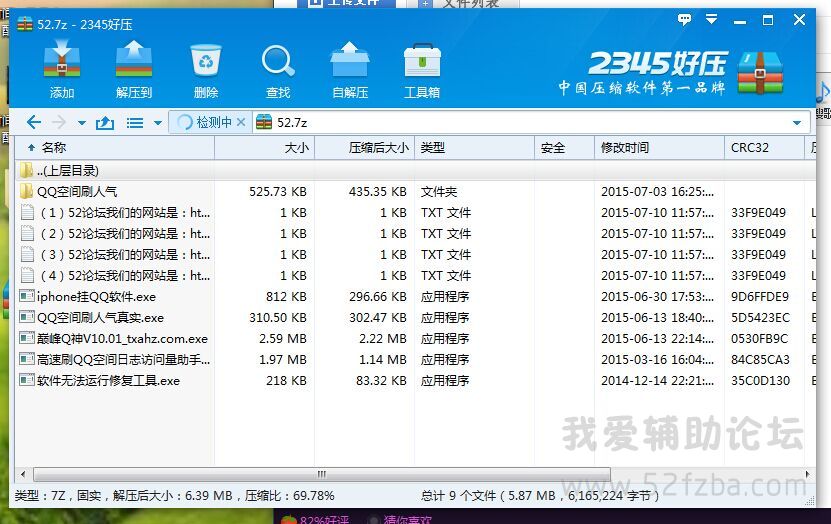Click the horizontal scrollbar thumb
Image resolution: width=831 pixels, height=524 pixels.
[322, 474]
